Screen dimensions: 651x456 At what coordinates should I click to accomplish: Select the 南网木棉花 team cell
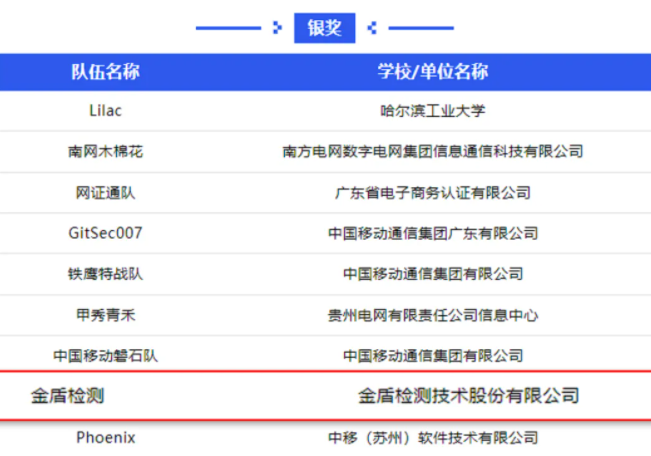pyautogui.click(x=105, y=151)
